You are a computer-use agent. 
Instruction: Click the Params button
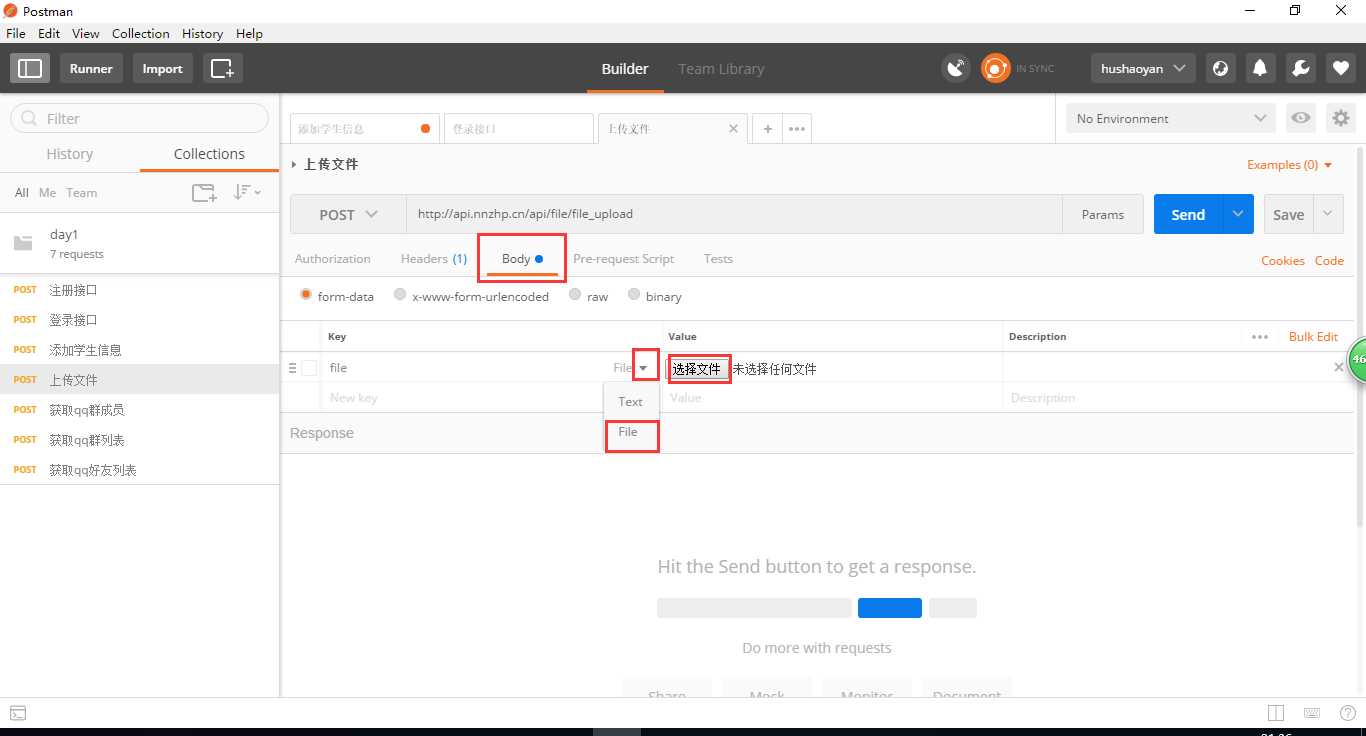coord(1103,214)
